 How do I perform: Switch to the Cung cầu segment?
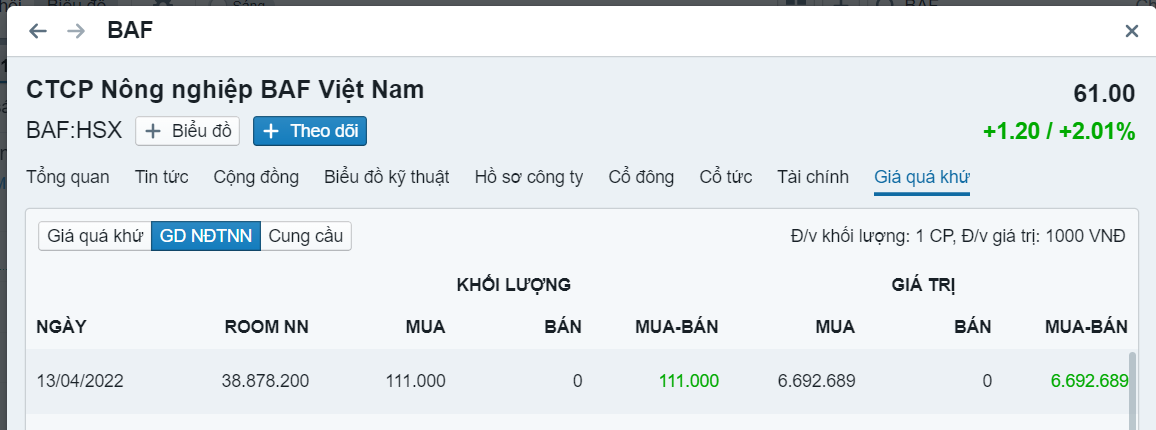[x=306, y=236]
